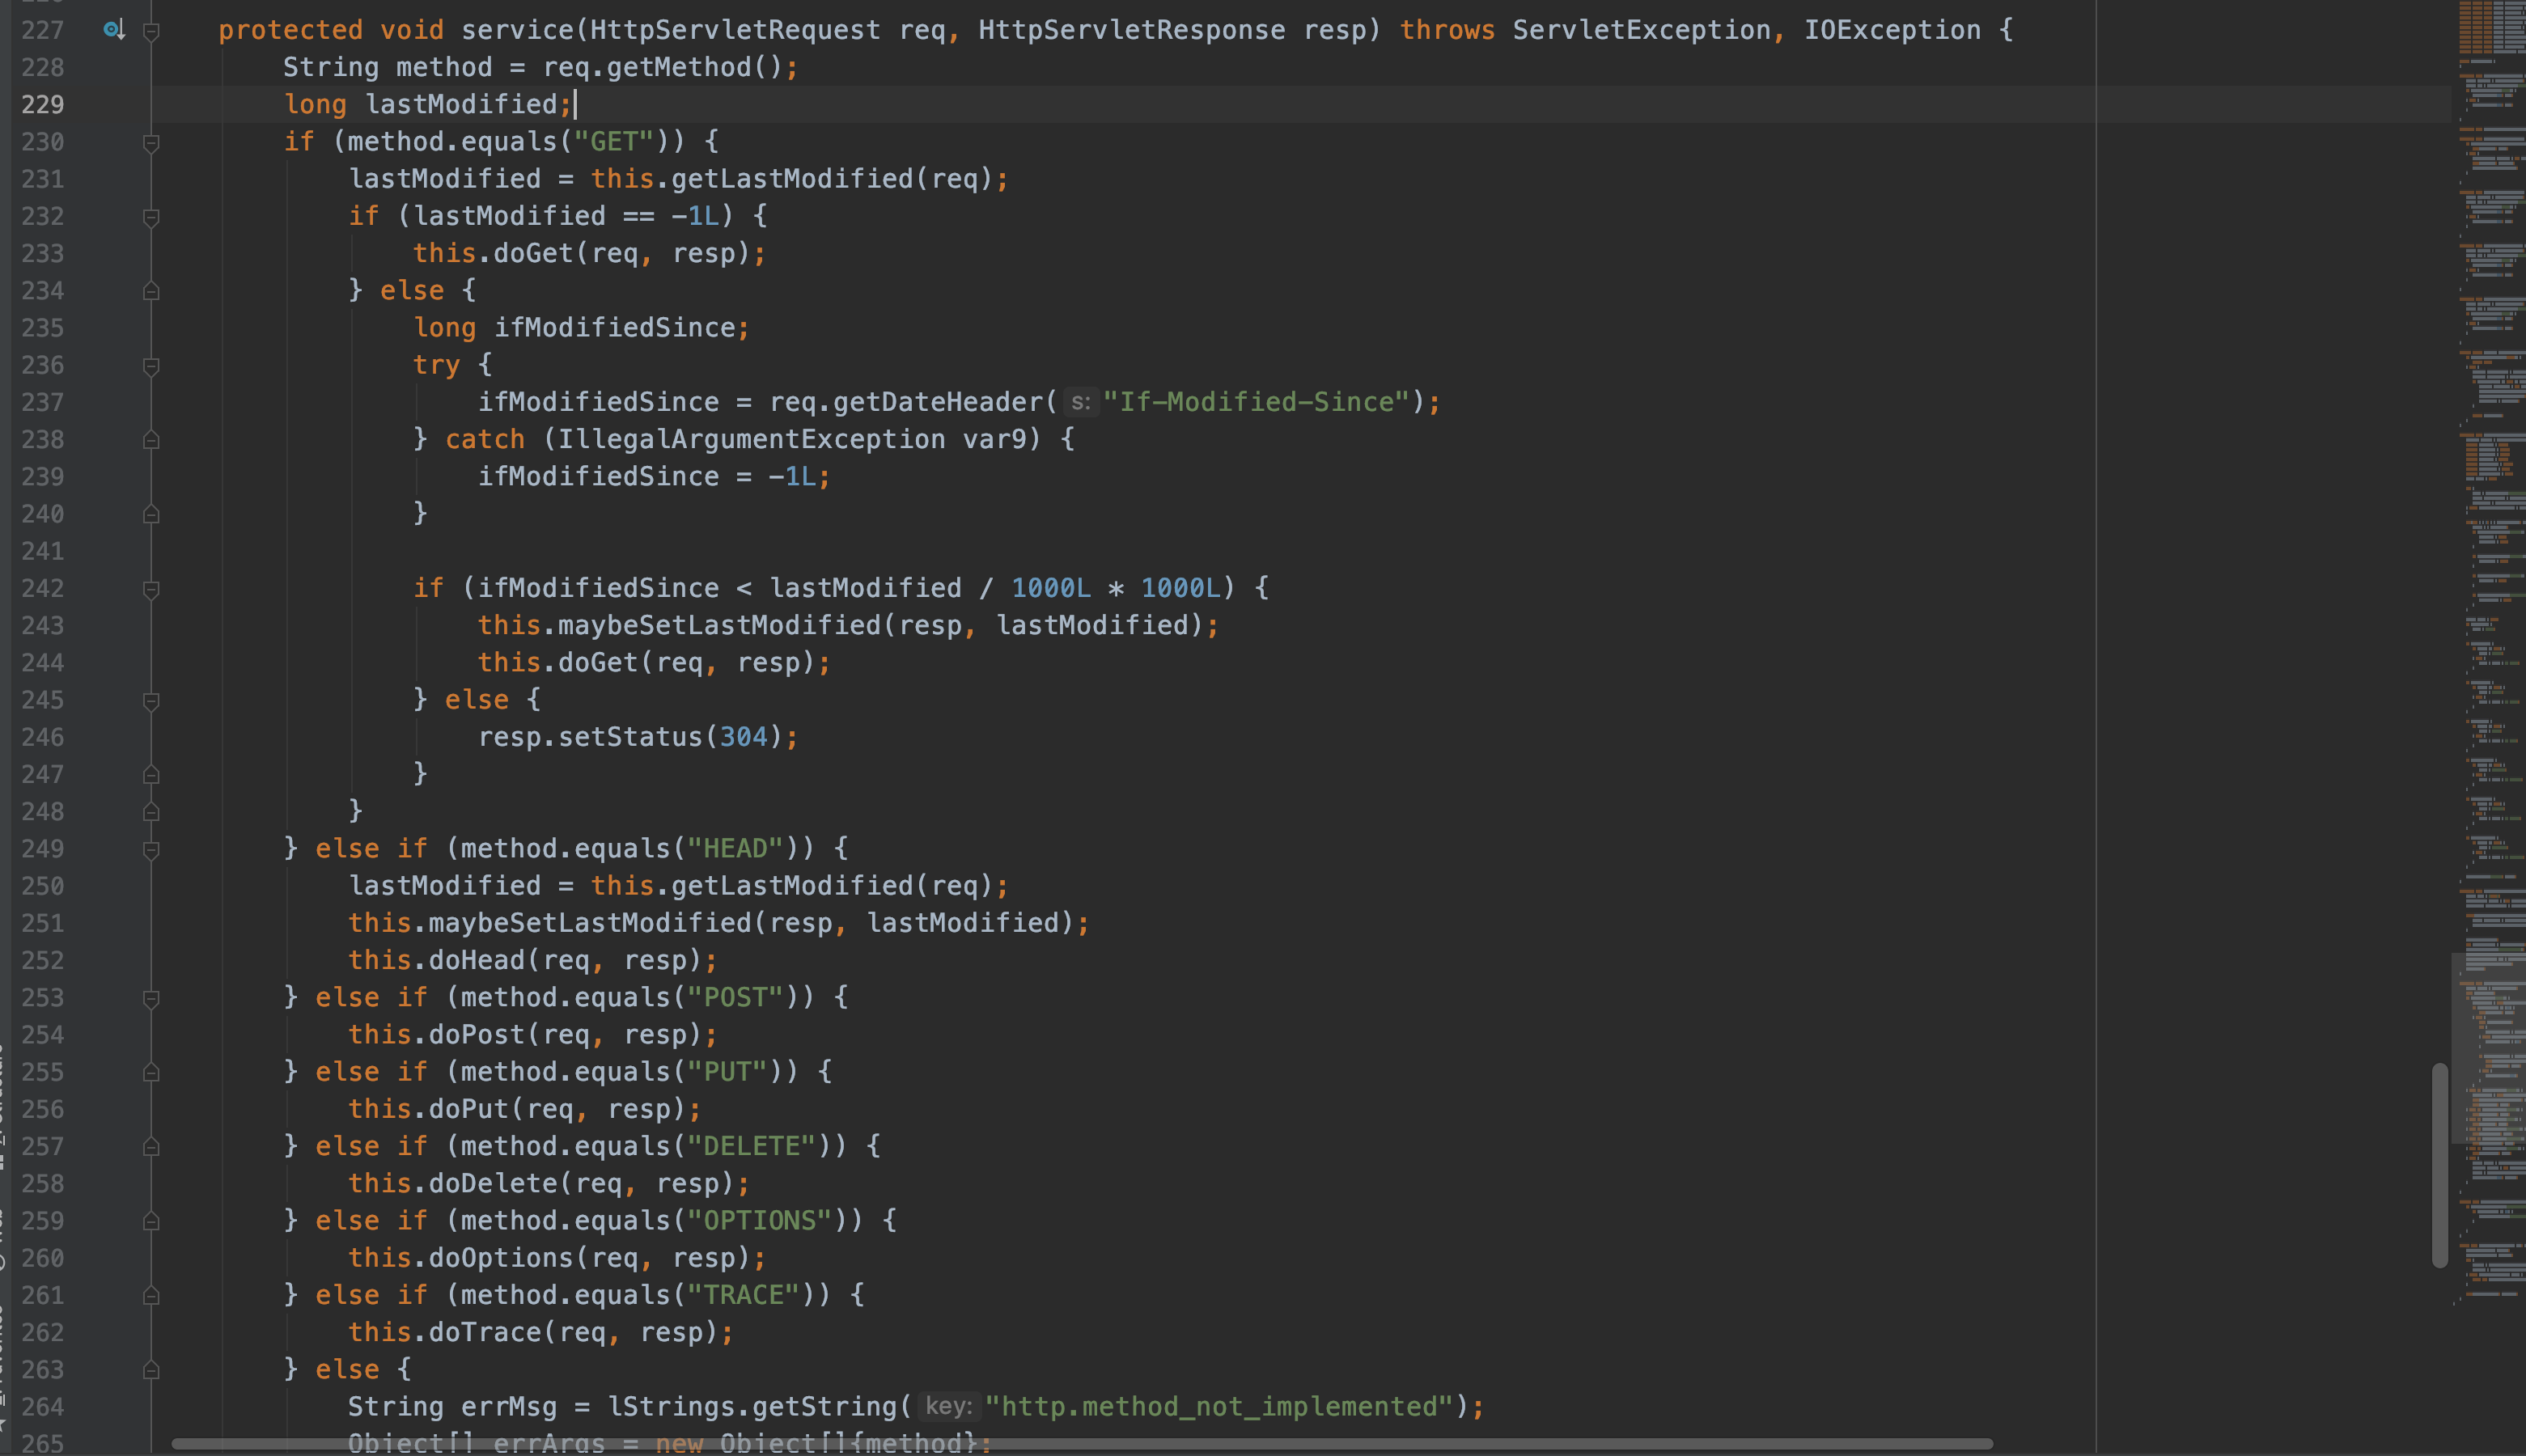This screenshot has width=2526, height=1456.
Task: Click the 's:' parameter name hint on line 237
Action: coord(1081,402)
